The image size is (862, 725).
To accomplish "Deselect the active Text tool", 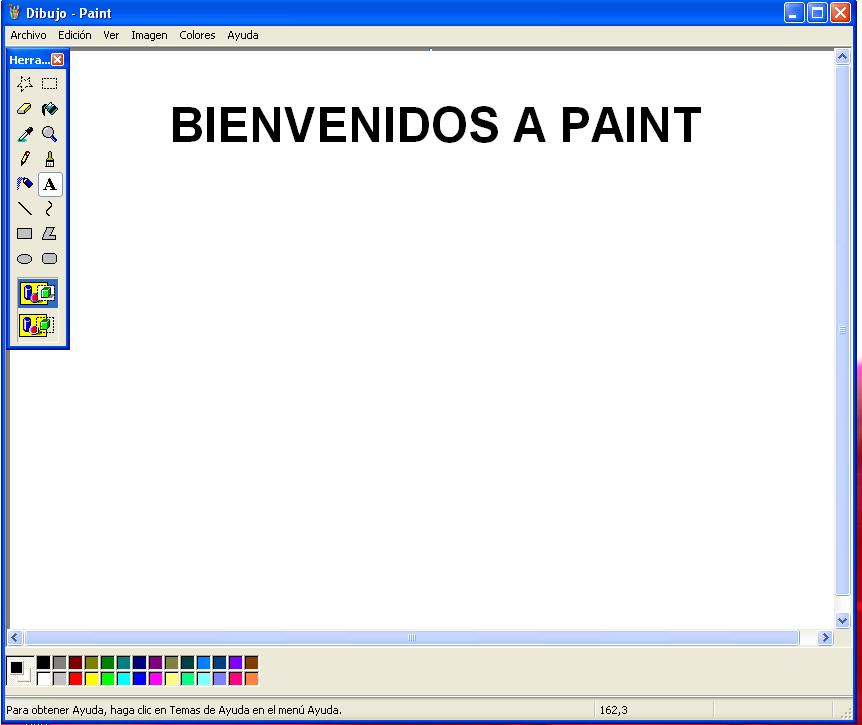I will point(50,183).
